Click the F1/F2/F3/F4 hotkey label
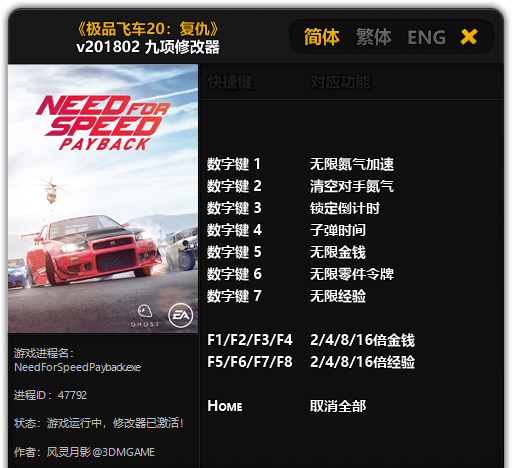 click(250, 340)
